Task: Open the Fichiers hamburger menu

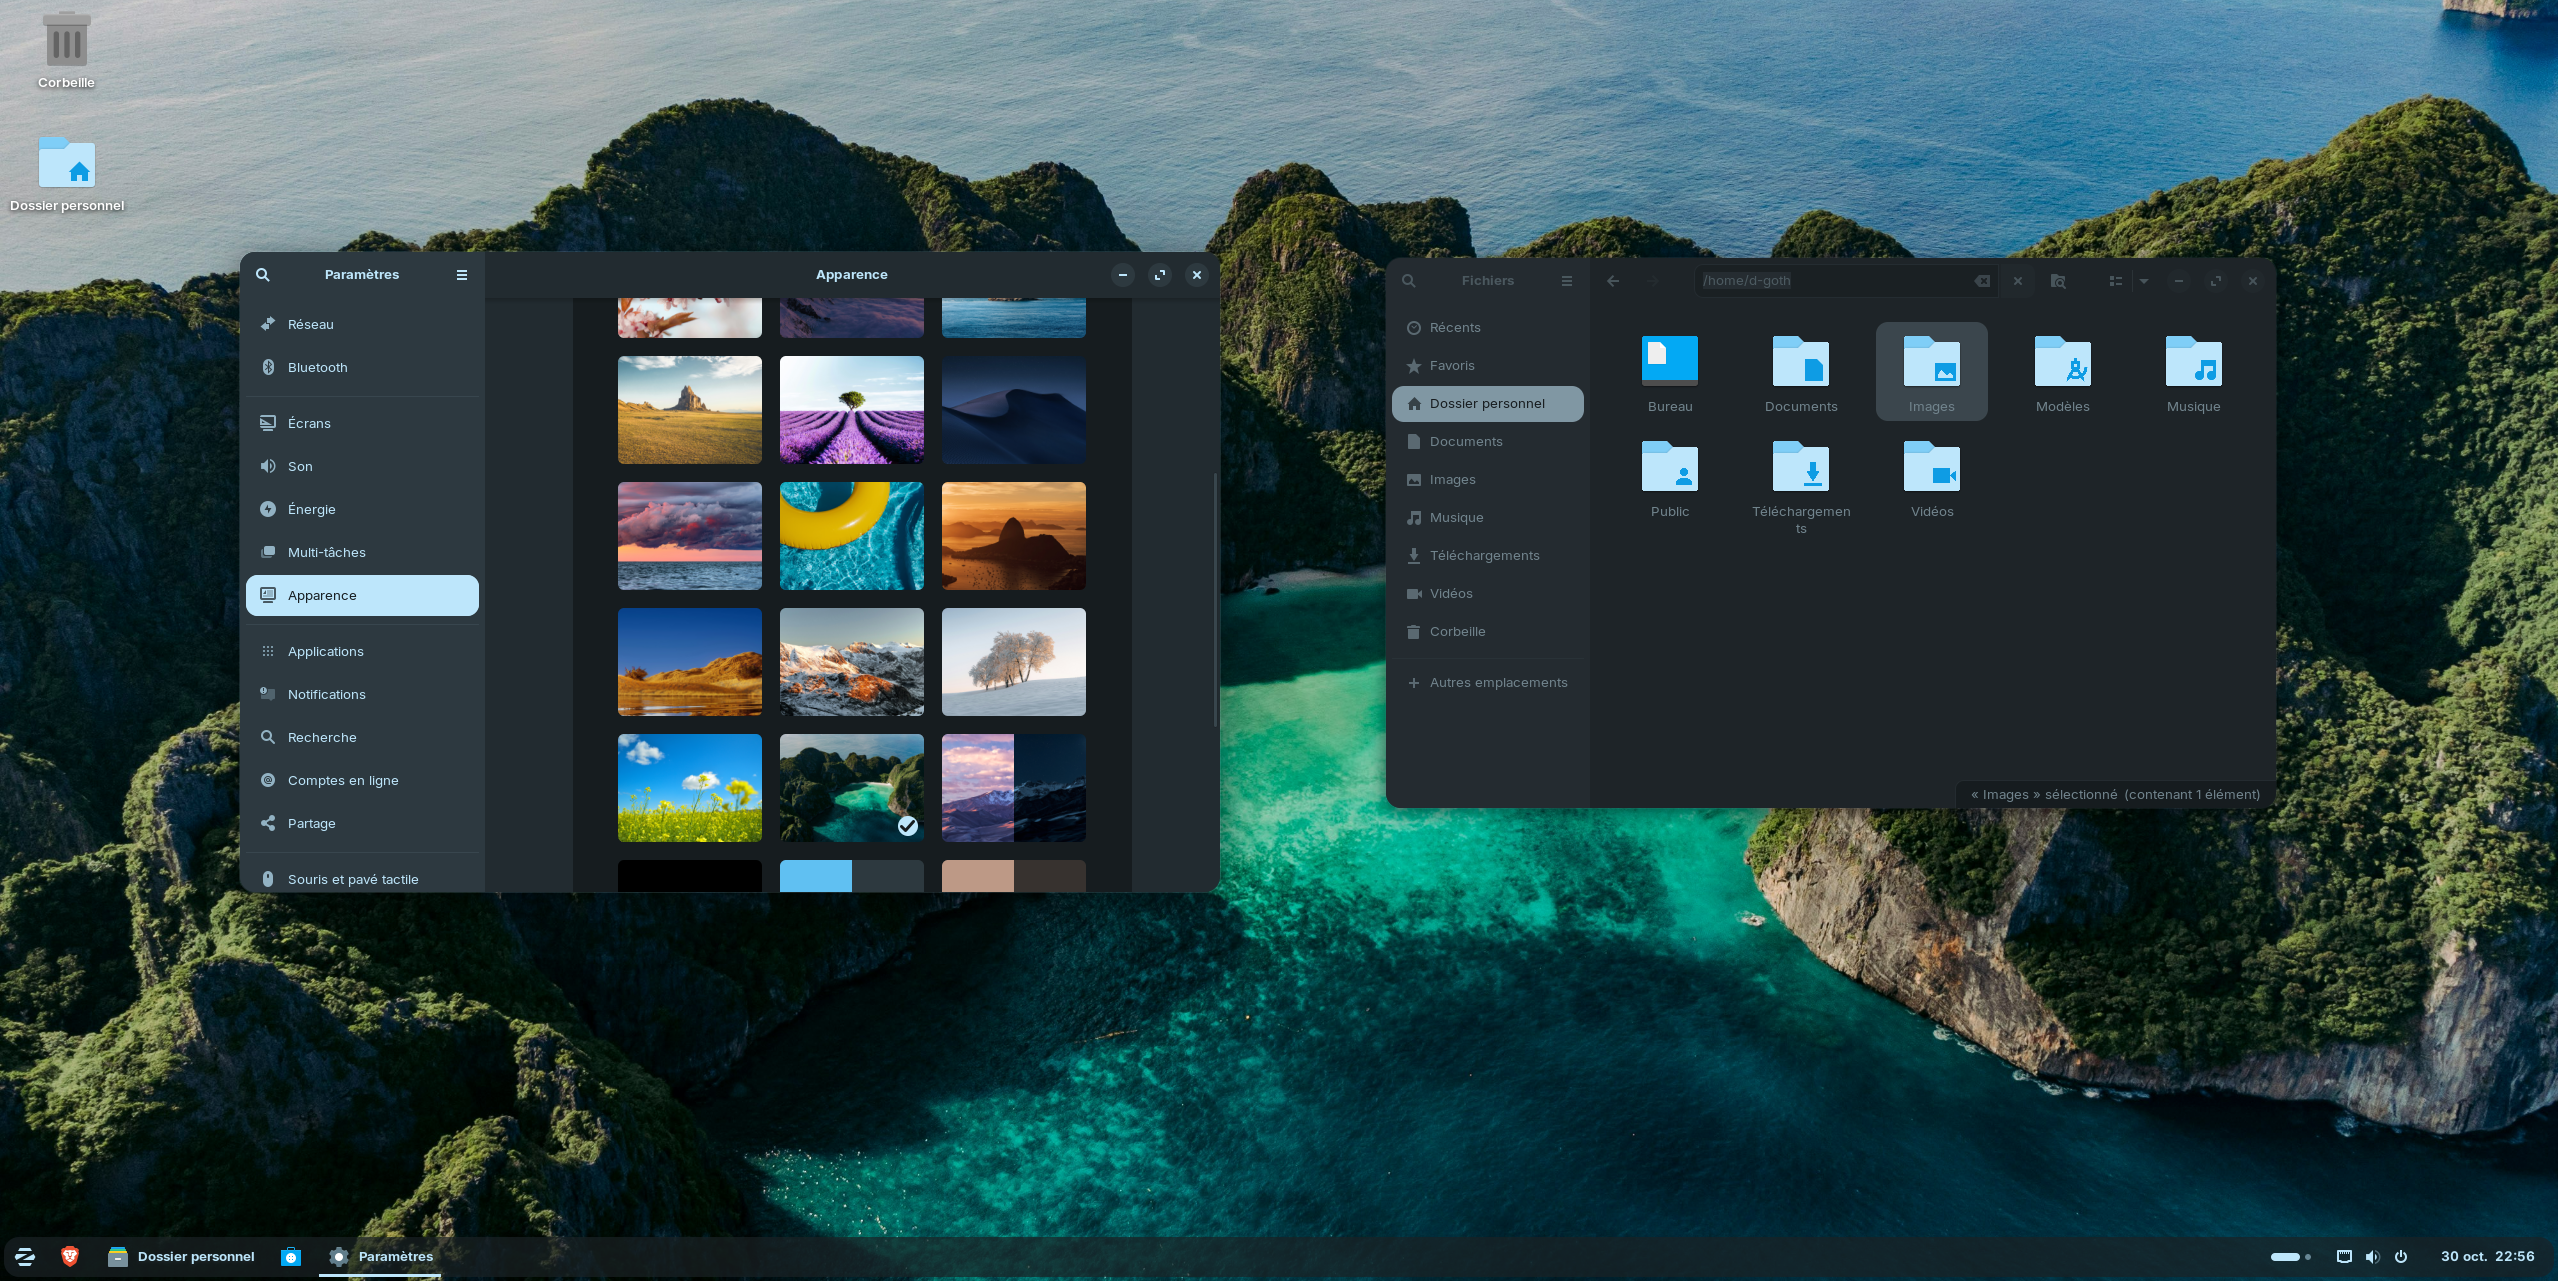Action: coord(1566,281)
